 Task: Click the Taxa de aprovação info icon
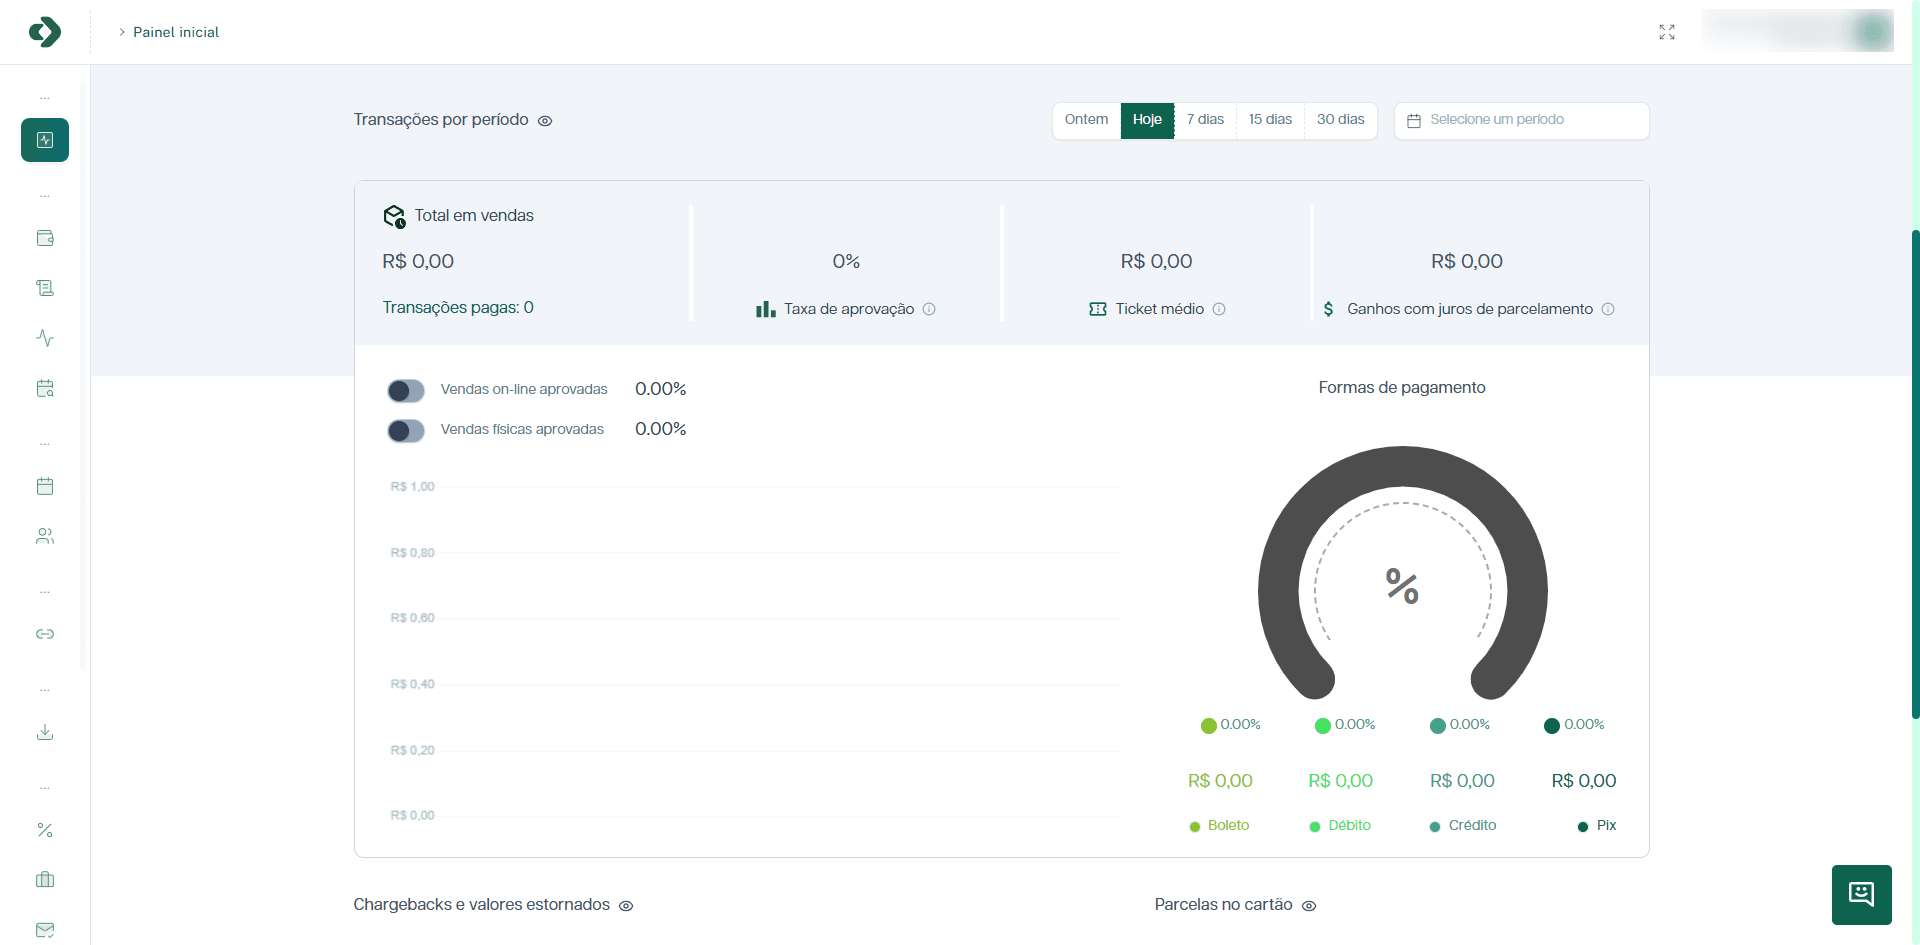coord(929,309)
